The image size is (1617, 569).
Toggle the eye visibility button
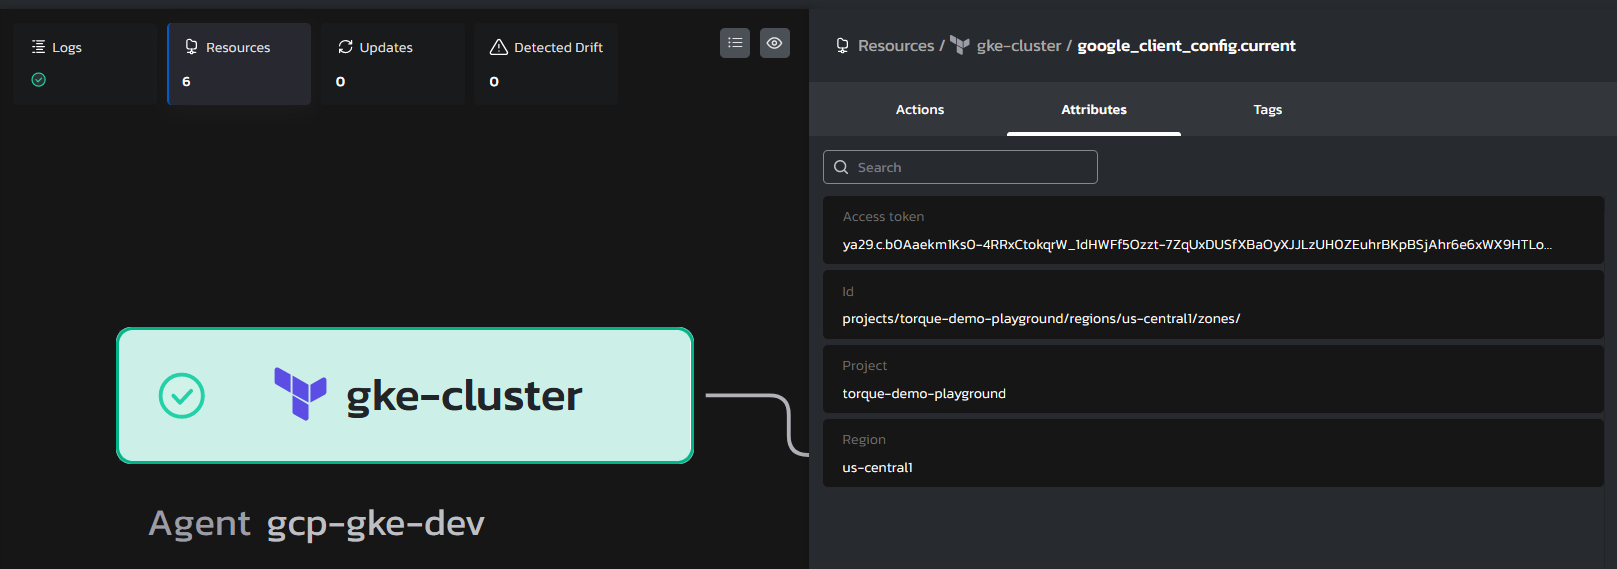(x=774, y=43)
